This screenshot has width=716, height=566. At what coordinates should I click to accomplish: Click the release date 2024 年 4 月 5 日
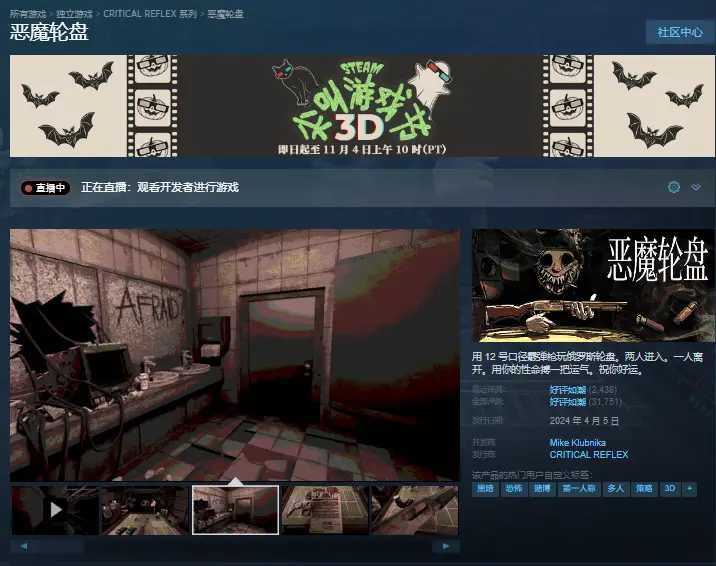click(x=584, y=420)
